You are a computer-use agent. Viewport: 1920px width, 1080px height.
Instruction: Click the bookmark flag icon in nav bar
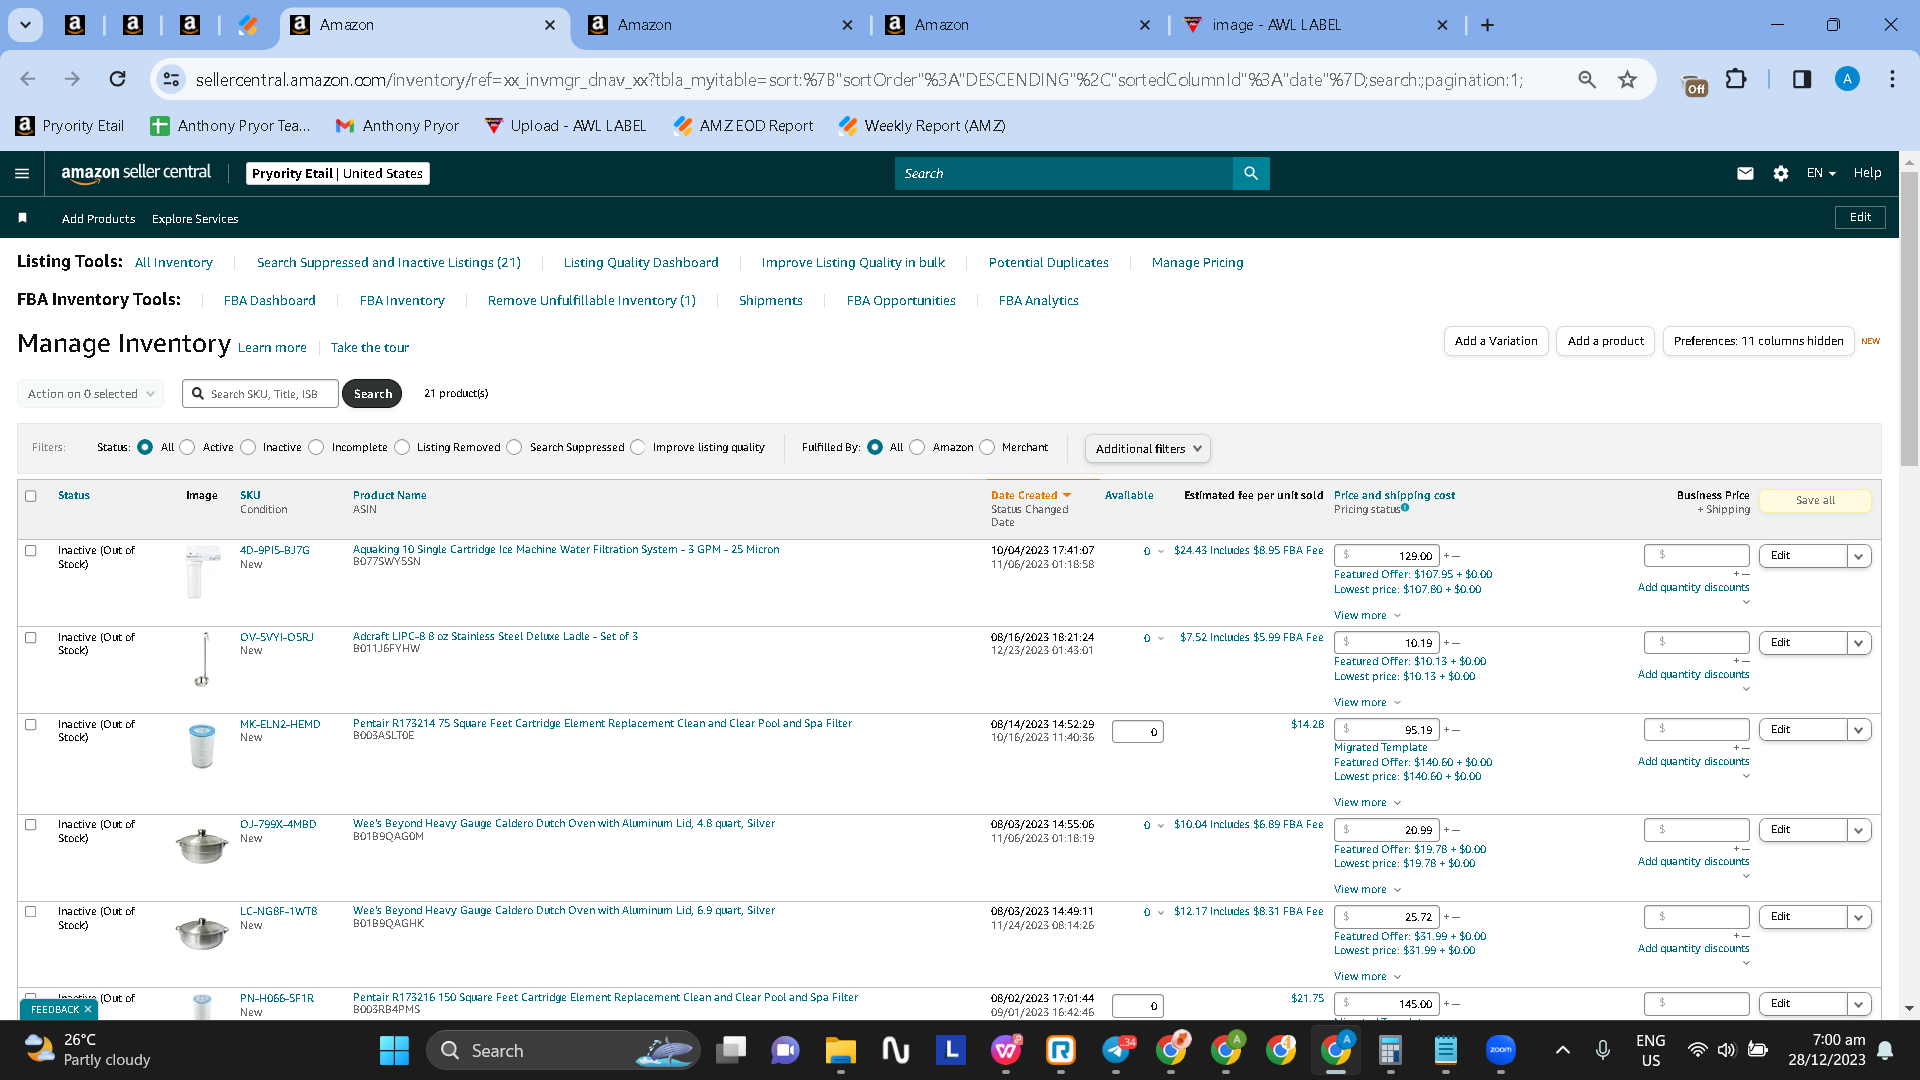pyautogui.click(x=22, y=218)
